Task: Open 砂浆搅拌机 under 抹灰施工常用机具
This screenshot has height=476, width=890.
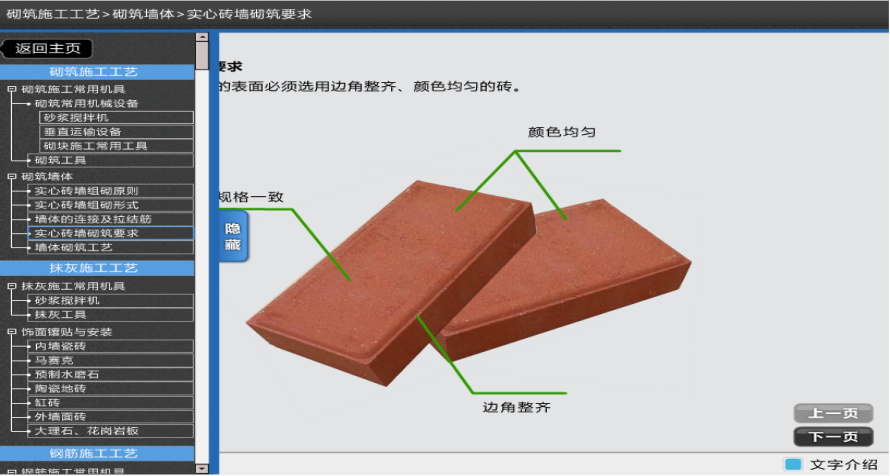Action: pos(111,300)
